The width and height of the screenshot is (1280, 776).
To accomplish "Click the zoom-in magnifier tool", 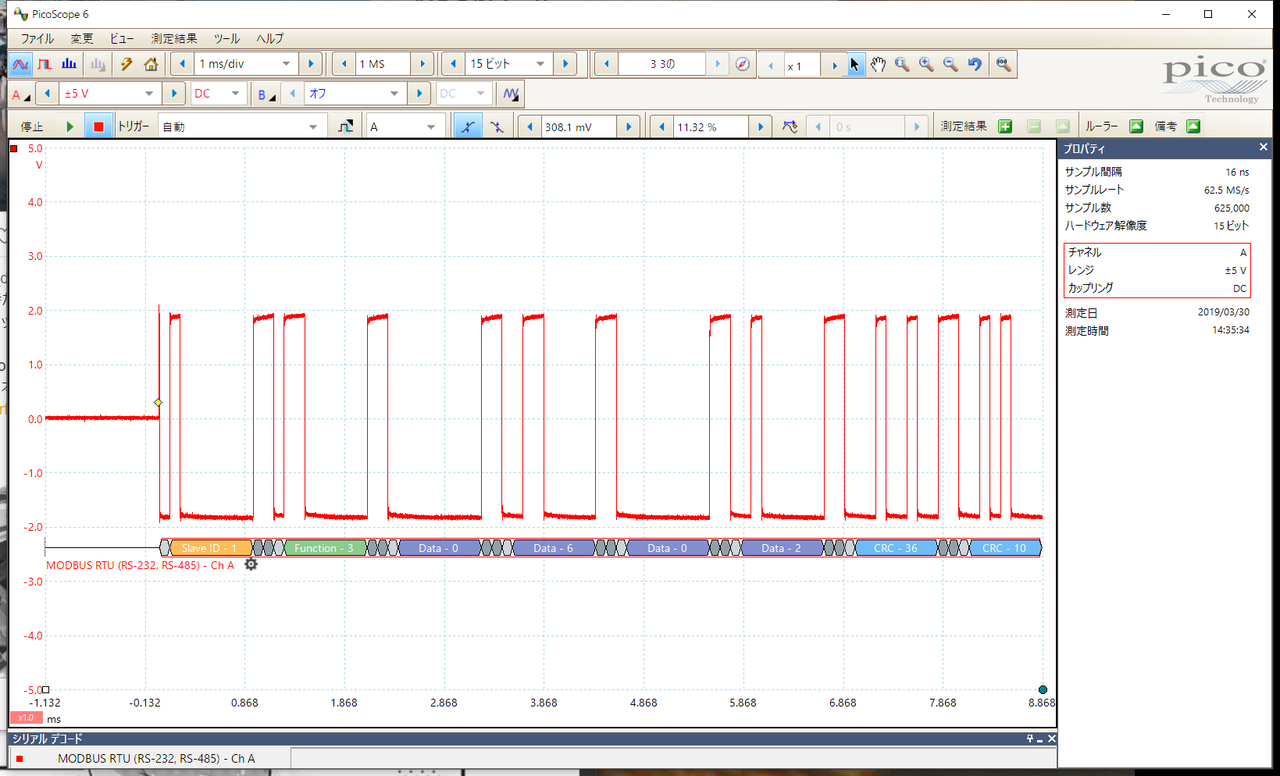I will click(926, 64).
